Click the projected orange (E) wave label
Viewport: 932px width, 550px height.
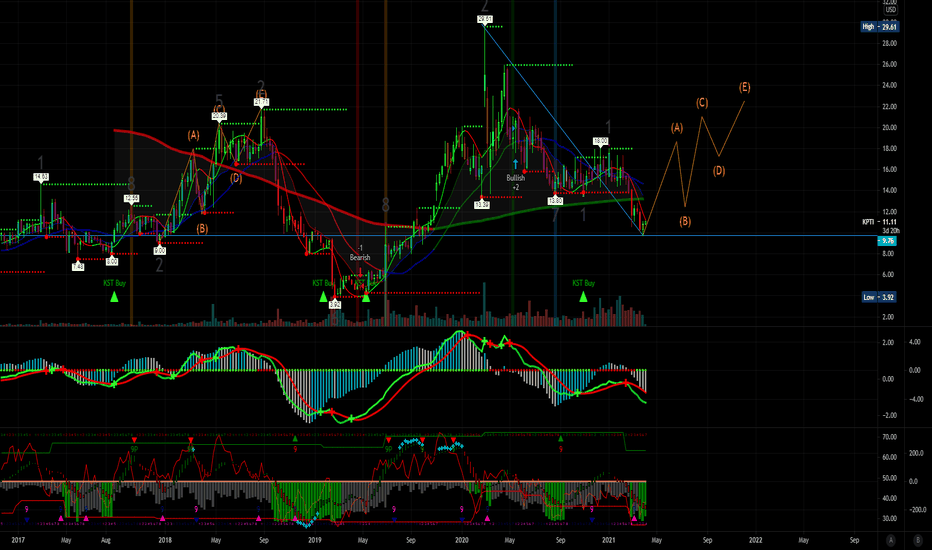point(744,87)
